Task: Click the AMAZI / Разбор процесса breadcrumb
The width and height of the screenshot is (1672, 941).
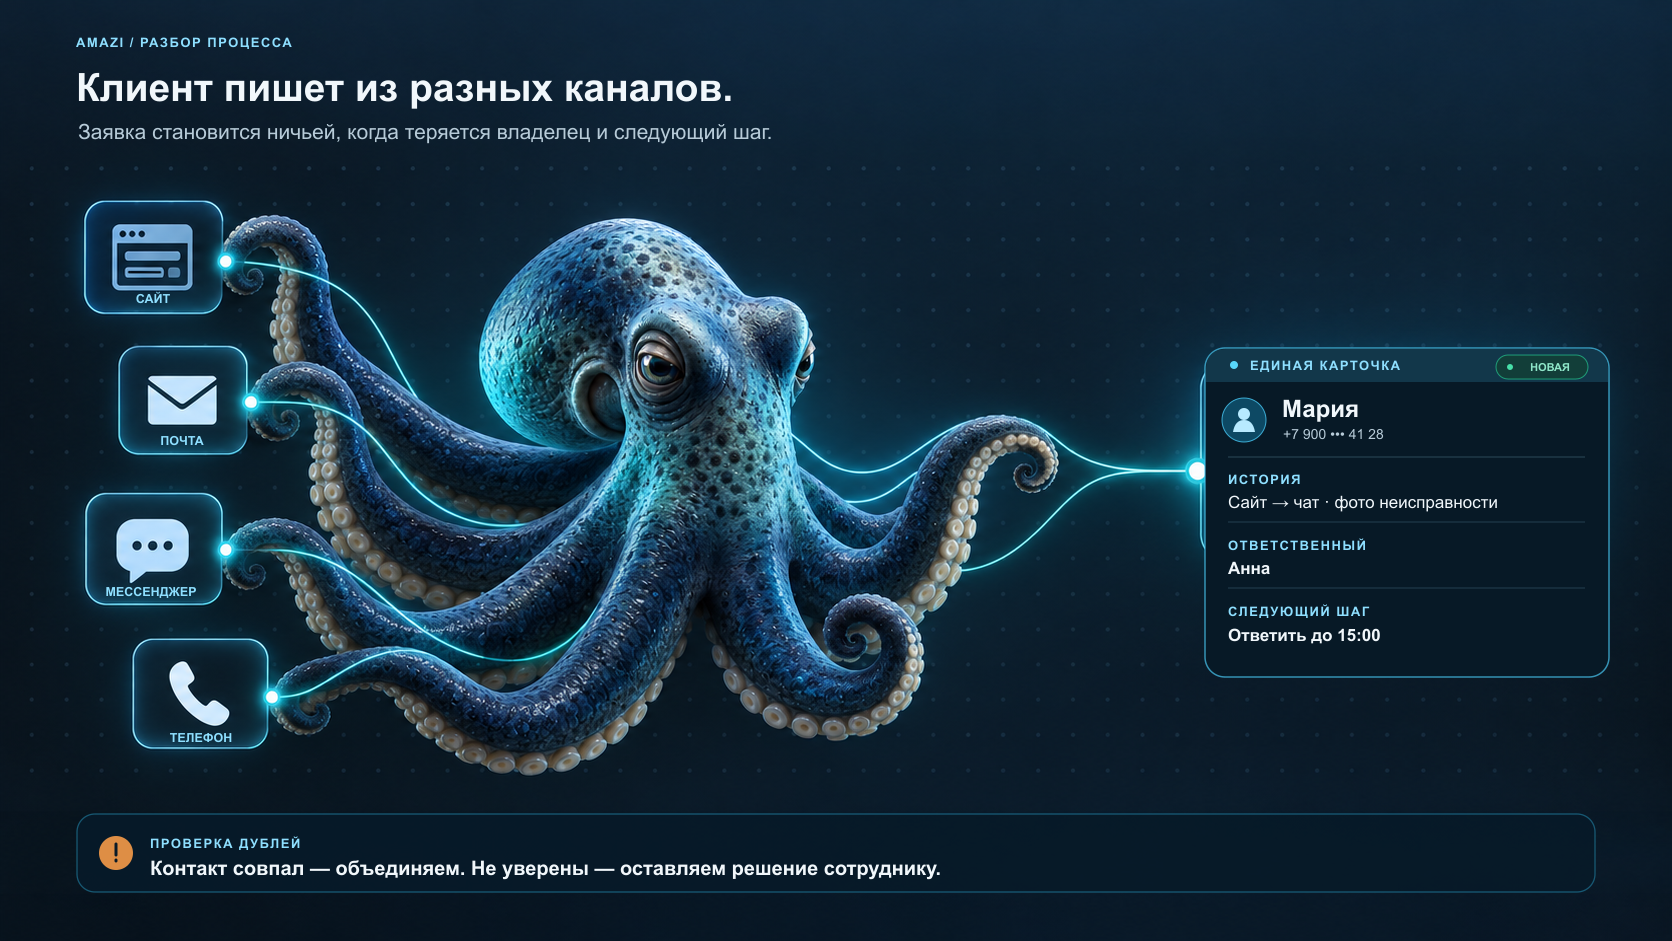Action: (x=184, y=43)
